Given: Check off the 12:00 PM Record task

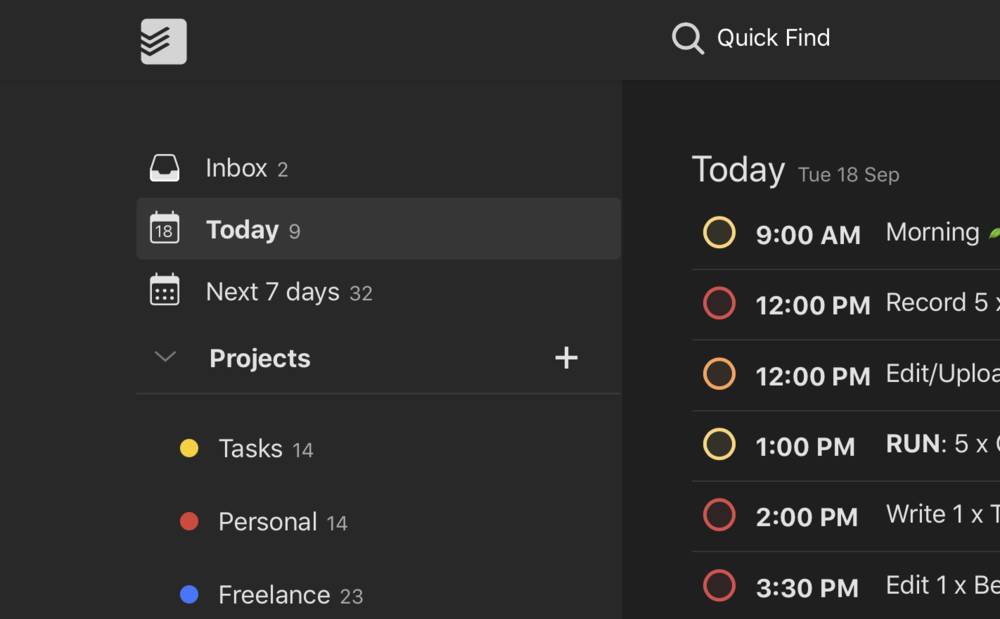Looking at the screenshot, I should (x=719, y=303).
